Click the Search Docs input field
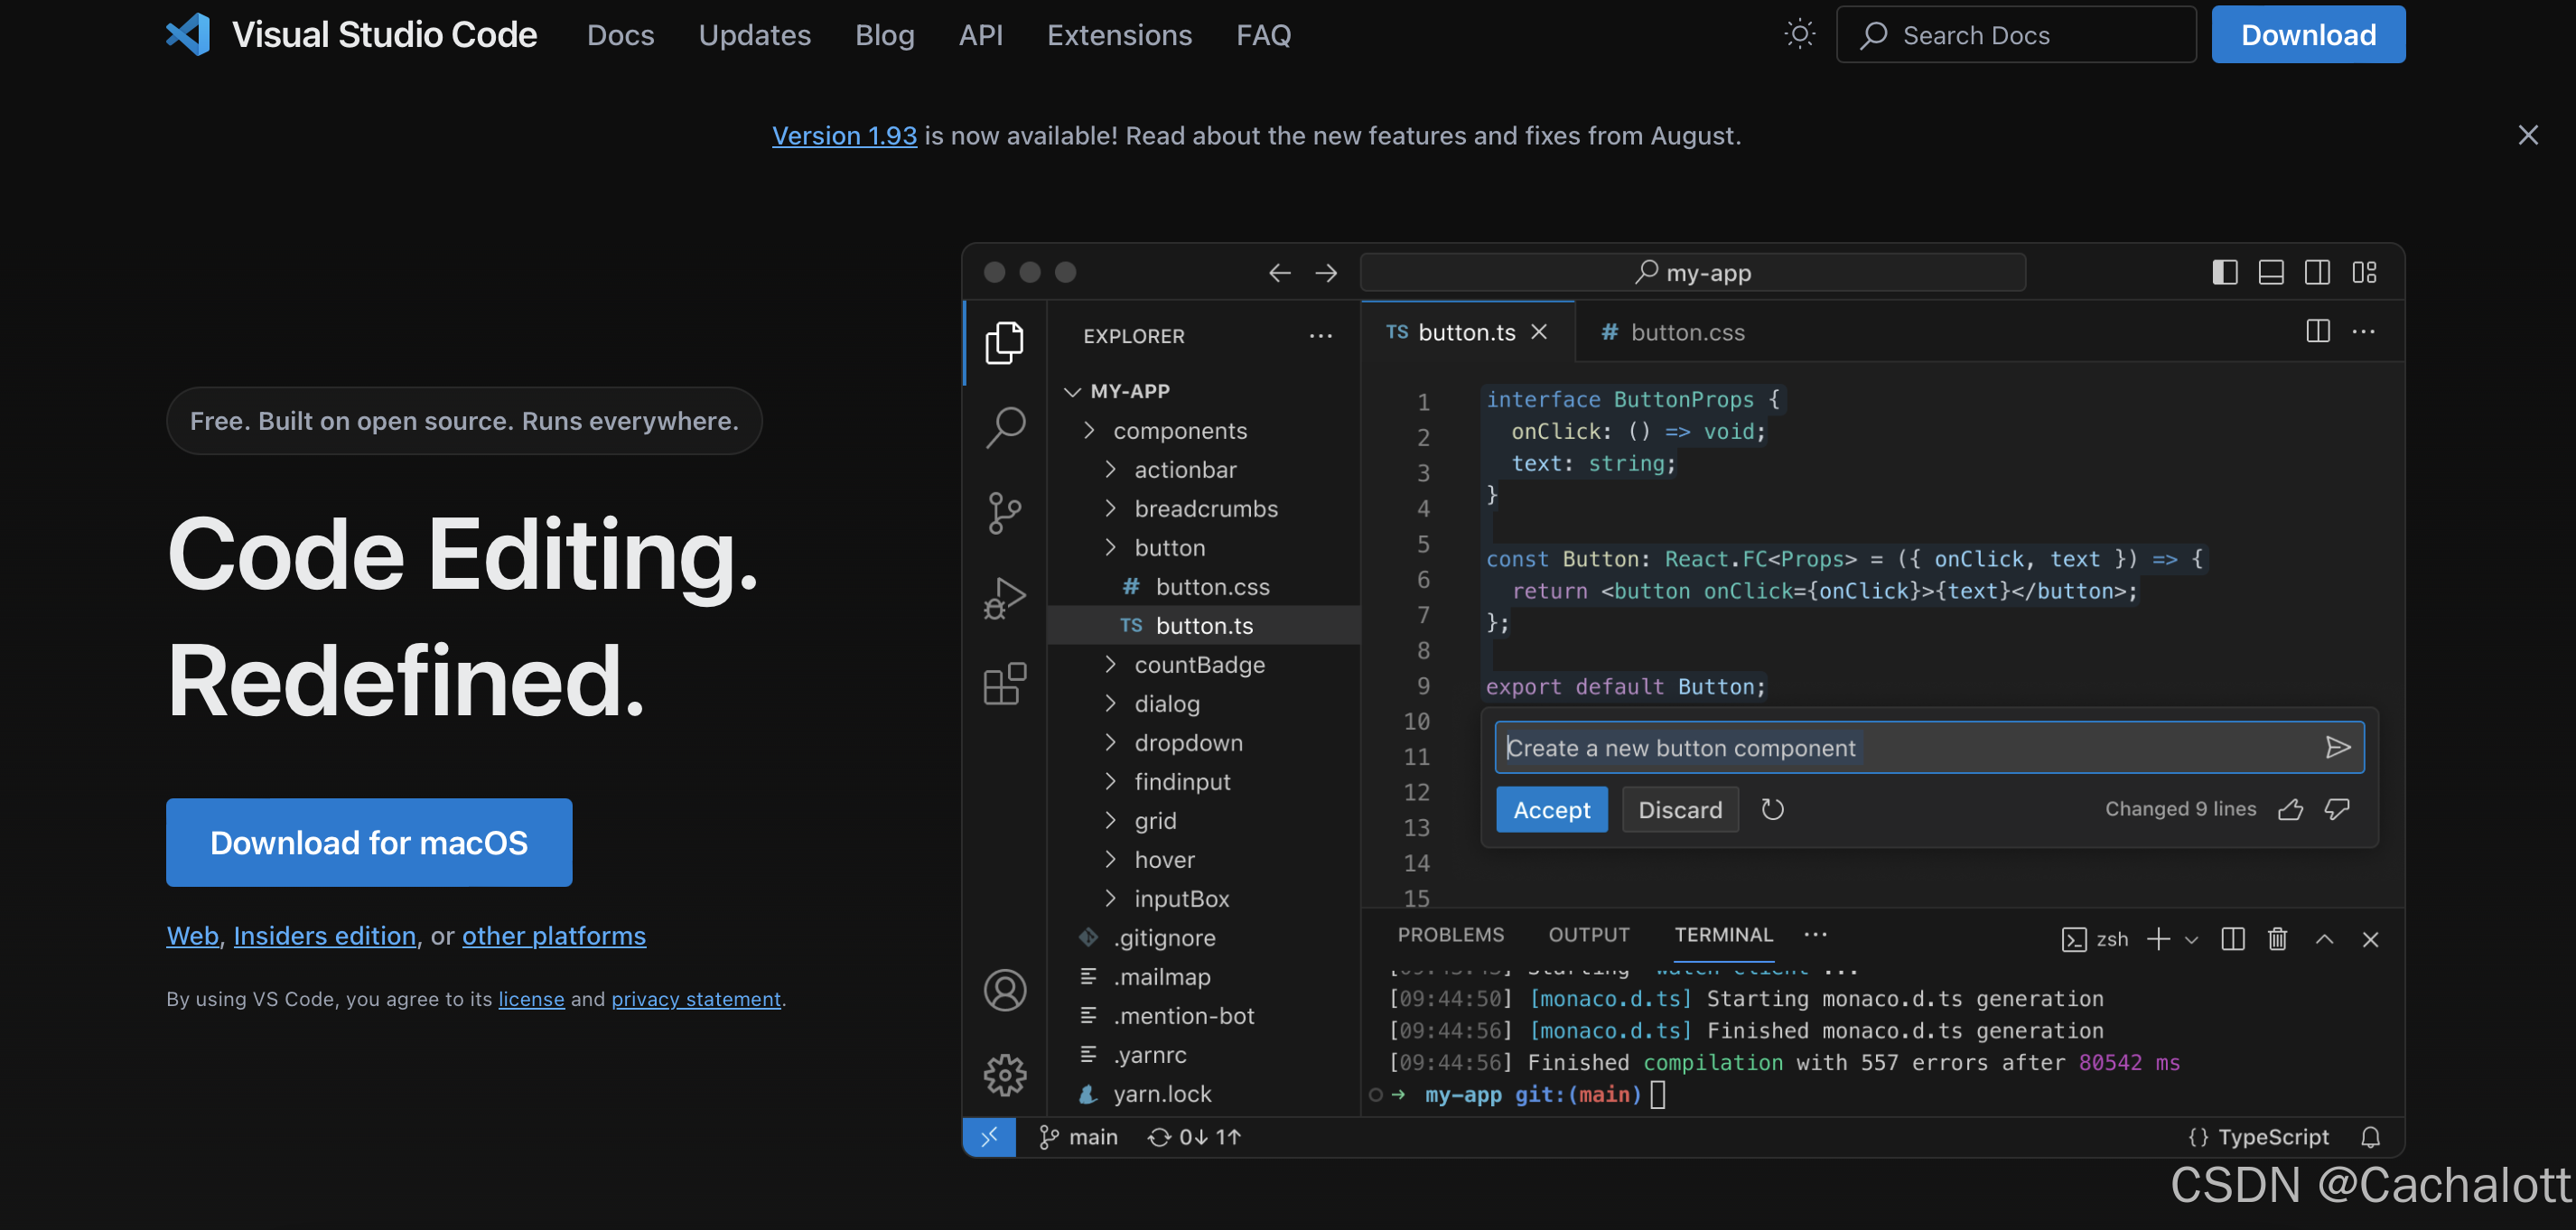Screen dimensions: 2576x1230 tap(2016, 35)
